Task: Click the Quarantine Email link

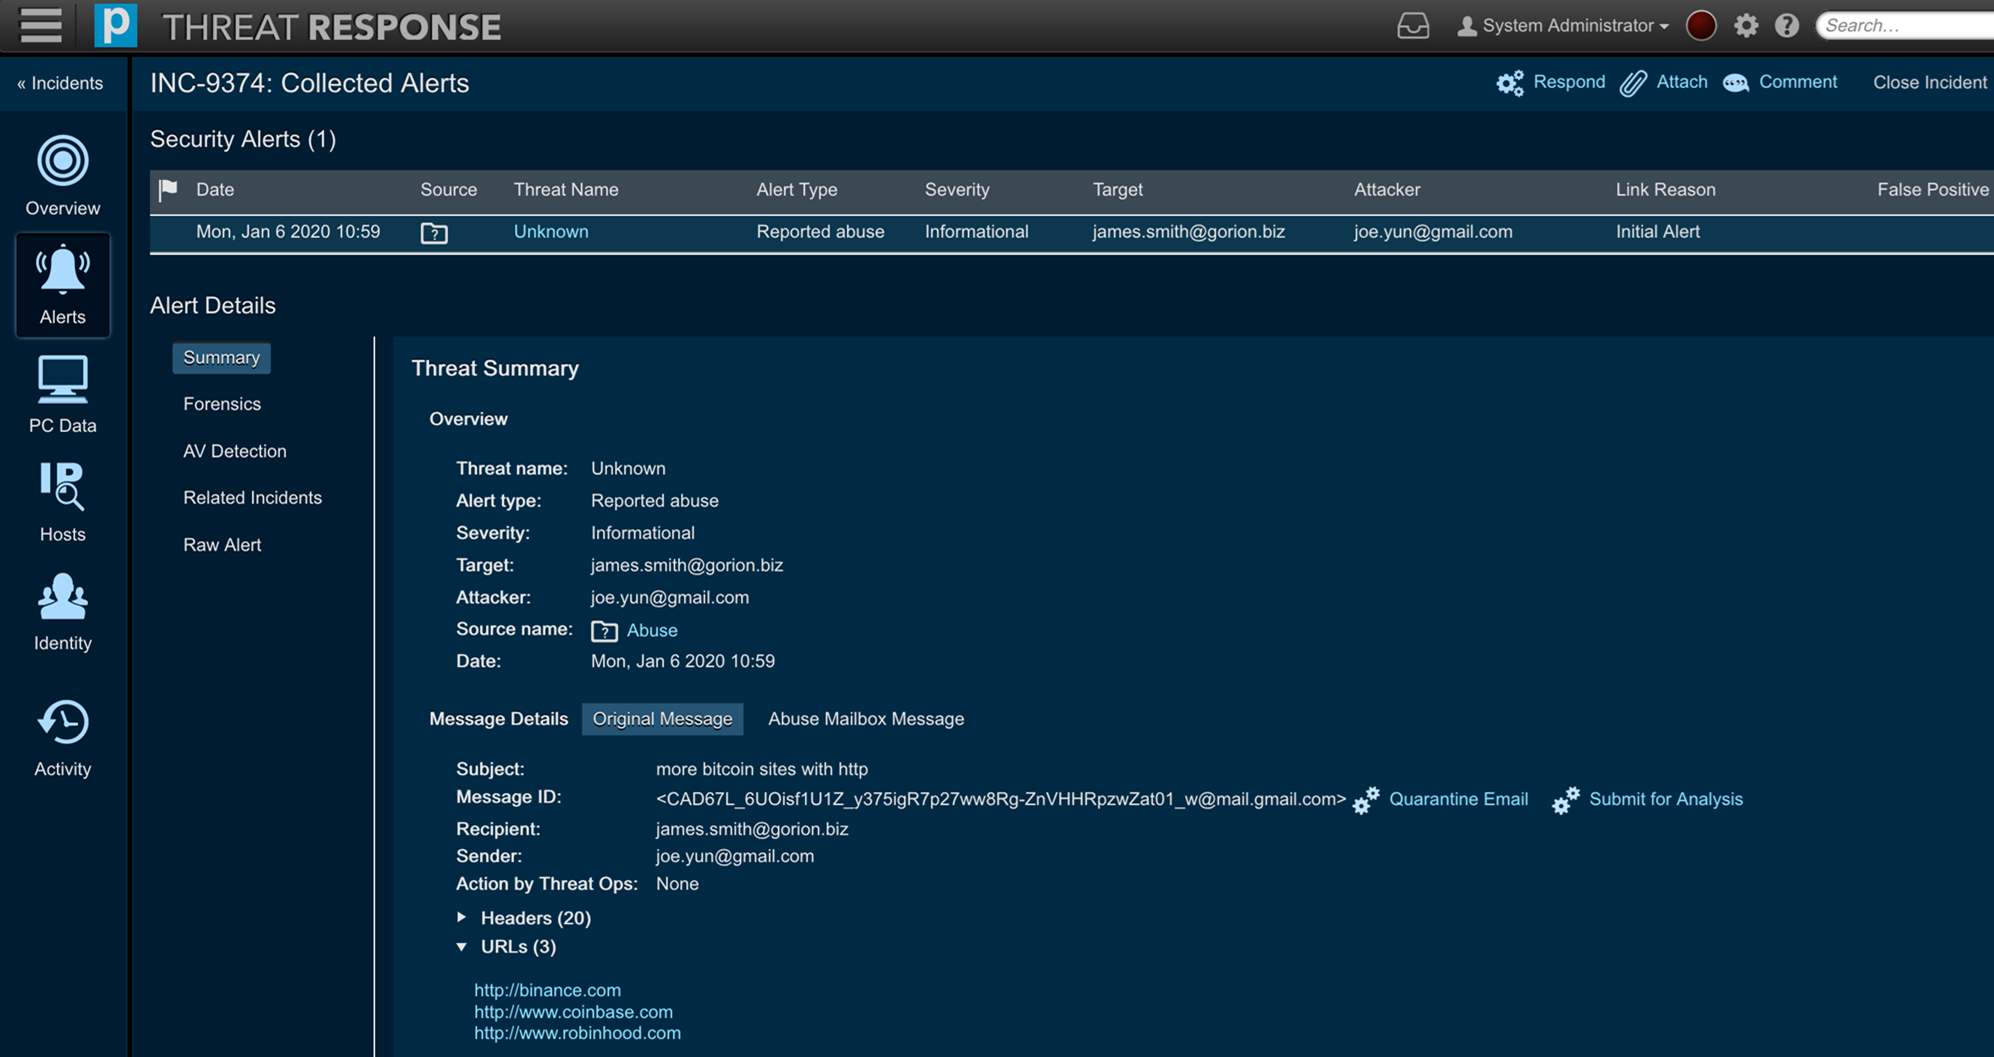Action: (x=1458, y=799)
